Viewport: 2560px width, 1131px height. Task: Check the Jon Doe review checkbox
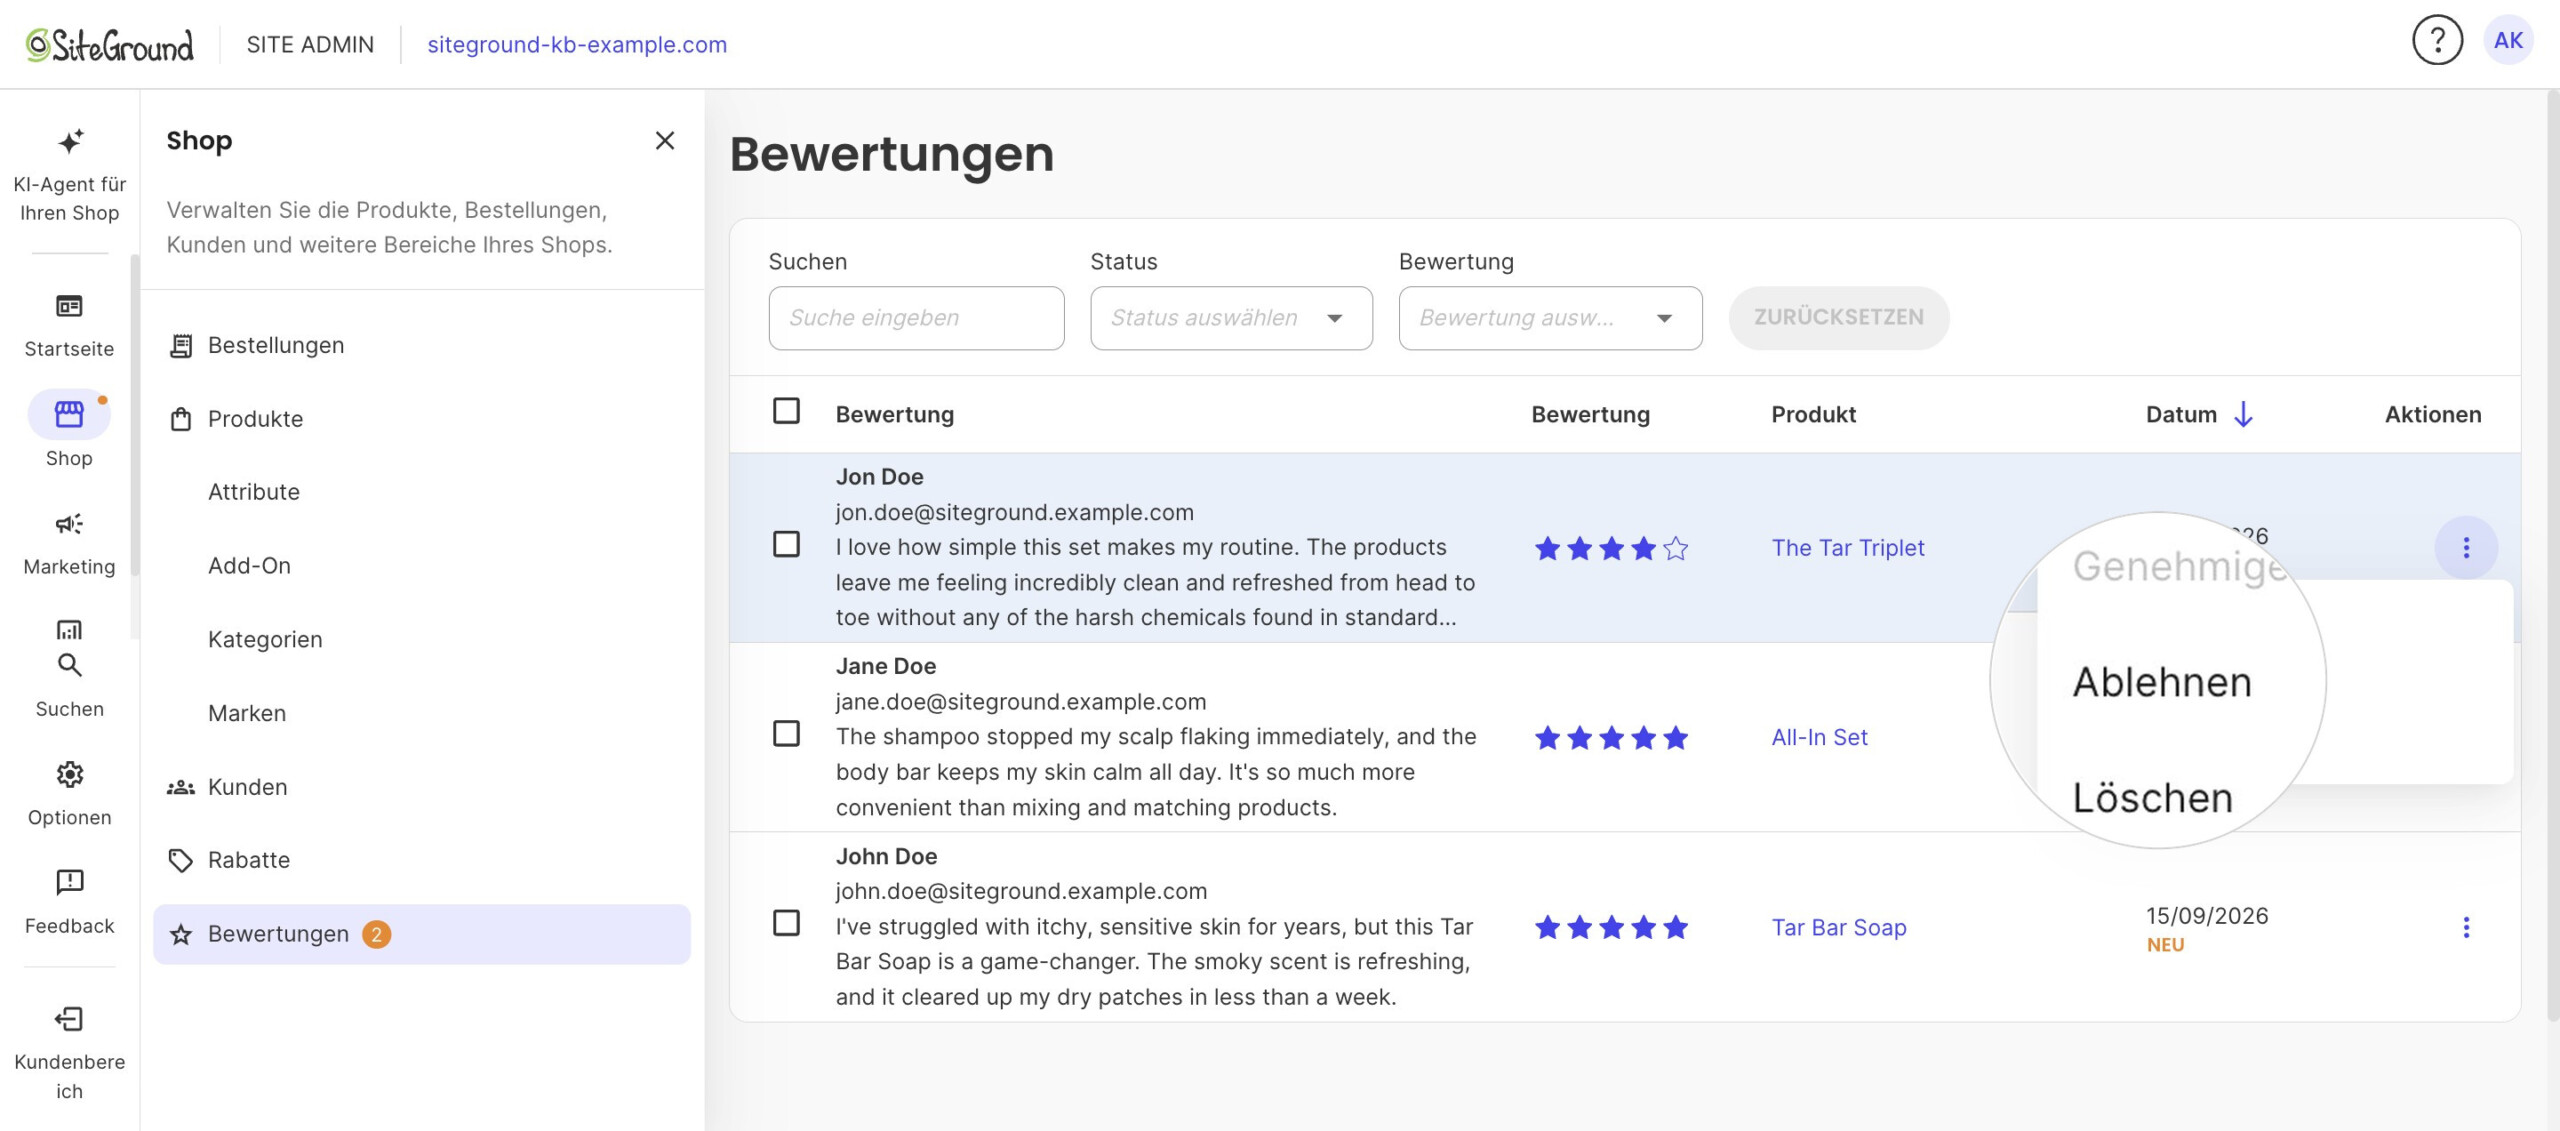(786, 544)
